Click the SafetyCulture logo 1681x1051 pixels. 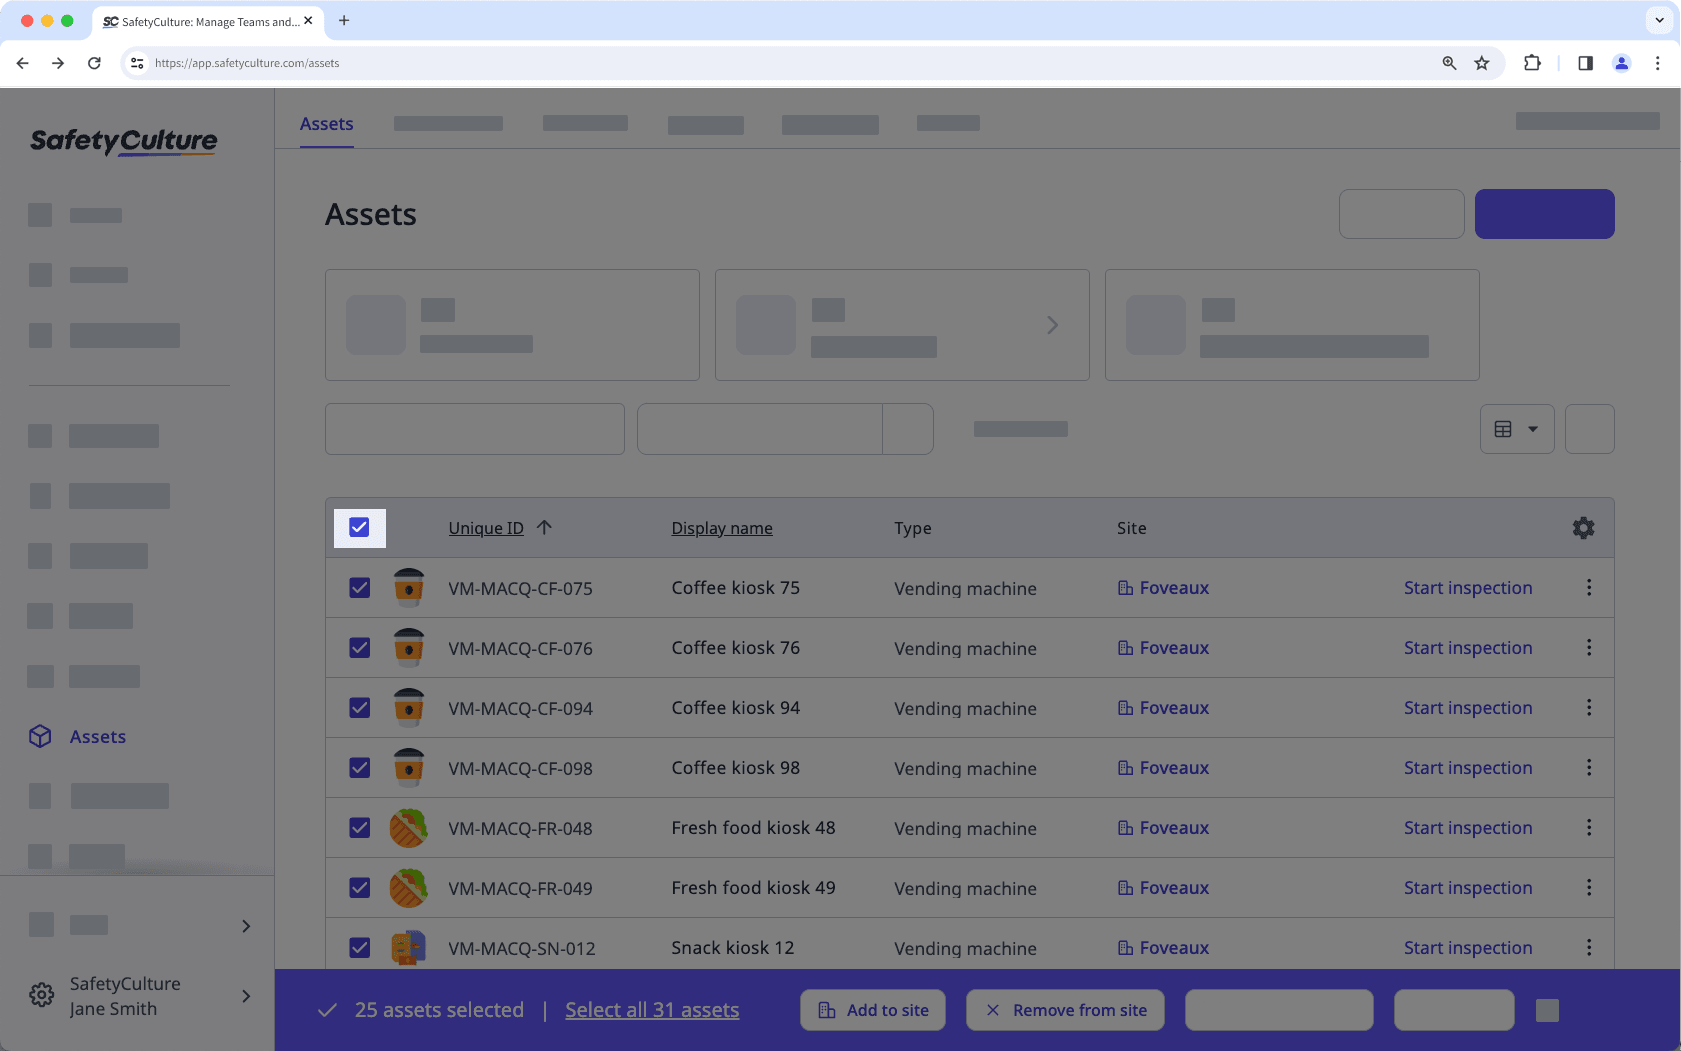(x=122, y=141)
